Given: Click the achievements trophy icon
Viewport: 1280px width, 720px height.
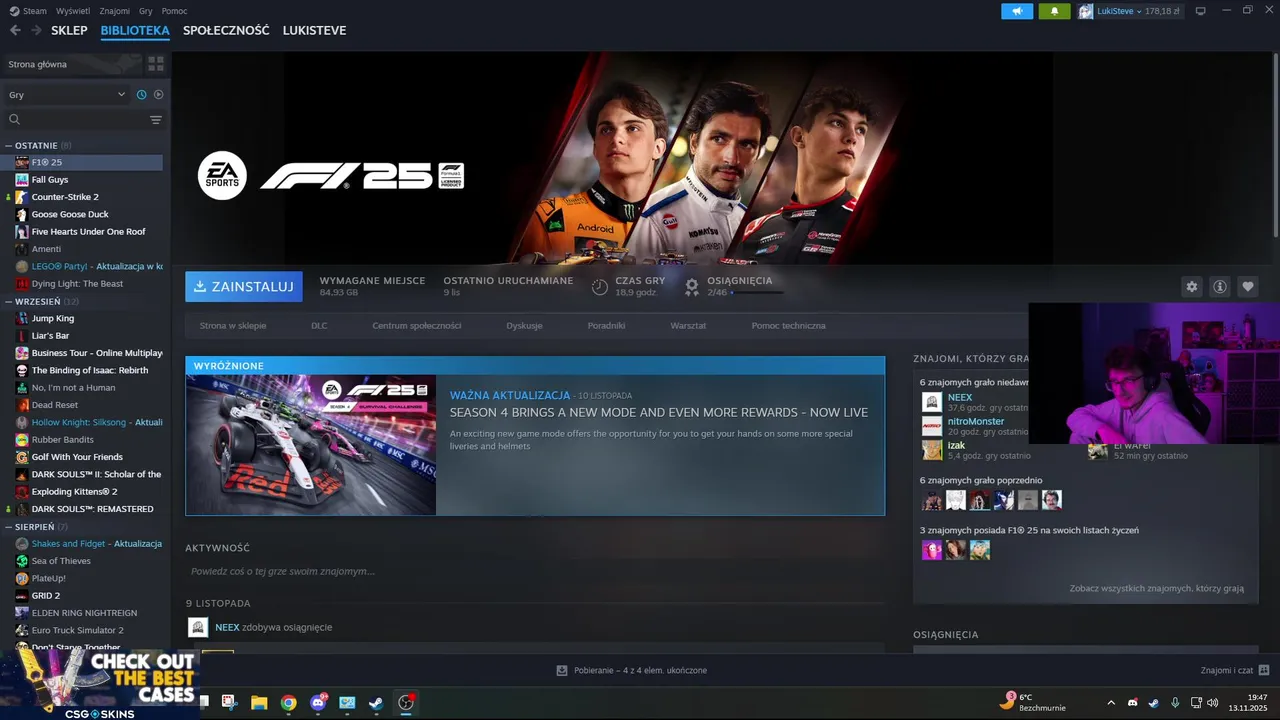Looking at the screenshot, I should pyautogui.click(x=691, y=287).
